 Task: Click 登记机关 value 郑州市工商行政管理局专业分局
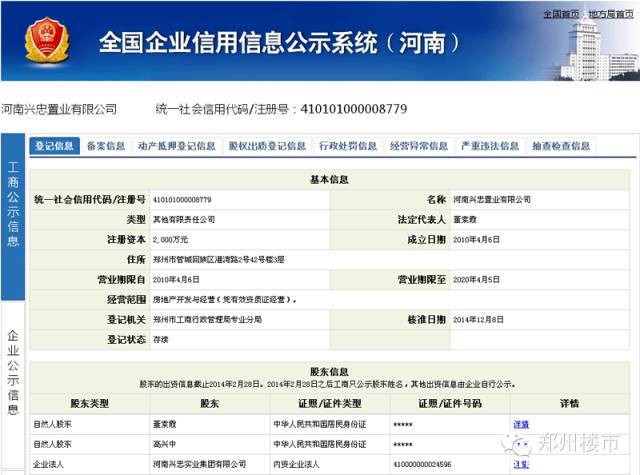[207, 320]
